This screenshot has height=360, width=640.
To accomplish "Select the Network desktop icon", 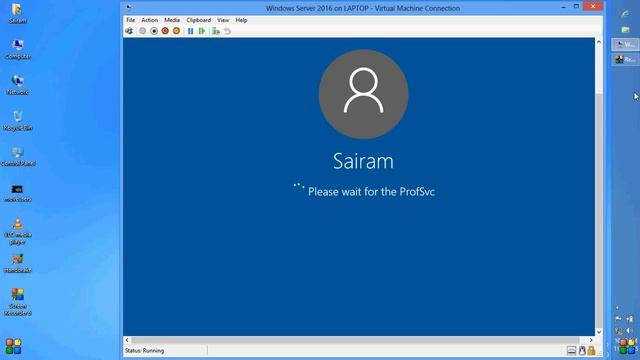I will (x=18, y=85).
